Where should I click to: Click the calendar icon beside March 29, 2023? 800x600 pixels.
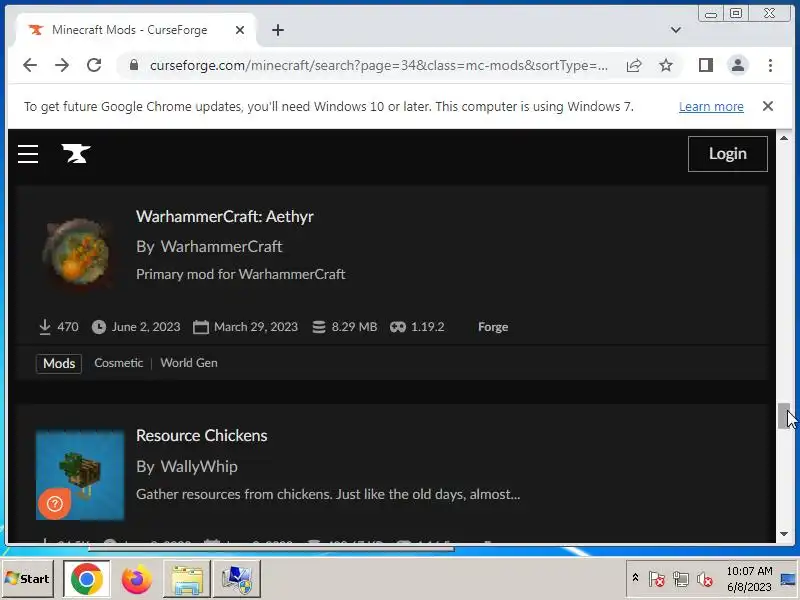(201, 327)
